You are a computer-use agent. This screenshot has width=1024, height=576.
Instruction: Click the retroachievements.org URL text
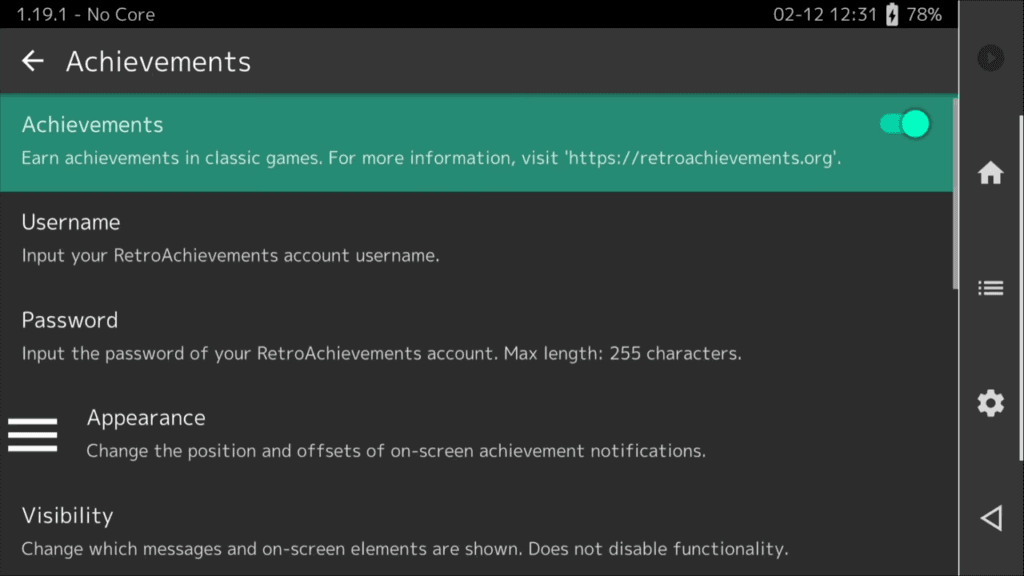pos(704,158)
